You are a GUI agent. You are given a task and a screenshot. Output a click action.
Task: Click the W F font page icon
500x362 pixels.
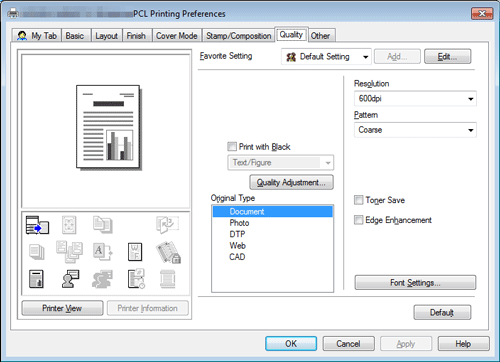(x=135, y=252)
